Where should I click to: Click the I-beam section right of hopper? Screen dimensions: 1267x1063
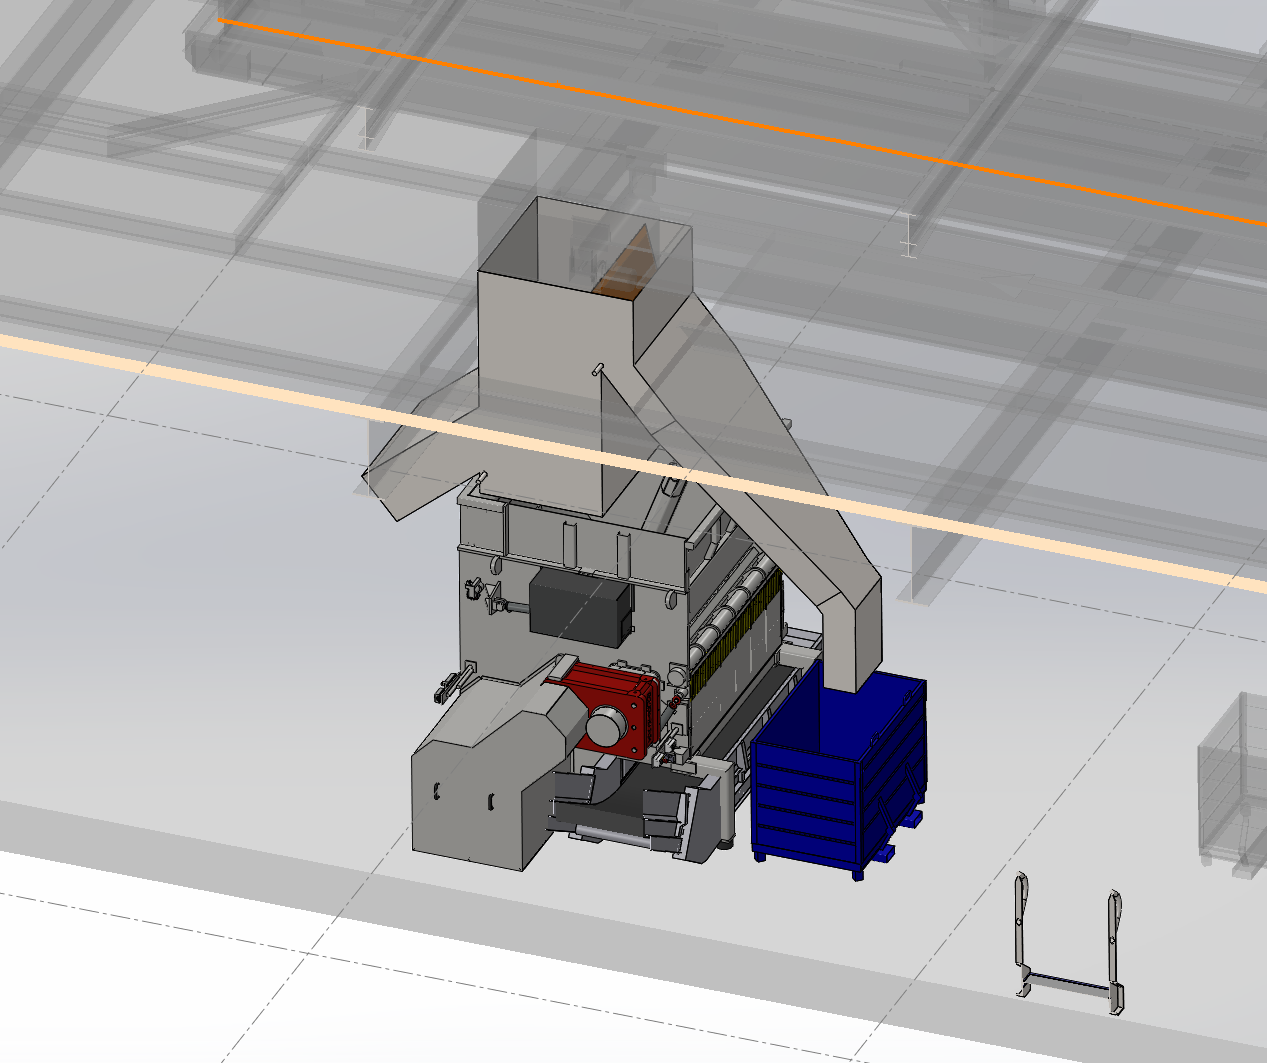coord(907,235)
